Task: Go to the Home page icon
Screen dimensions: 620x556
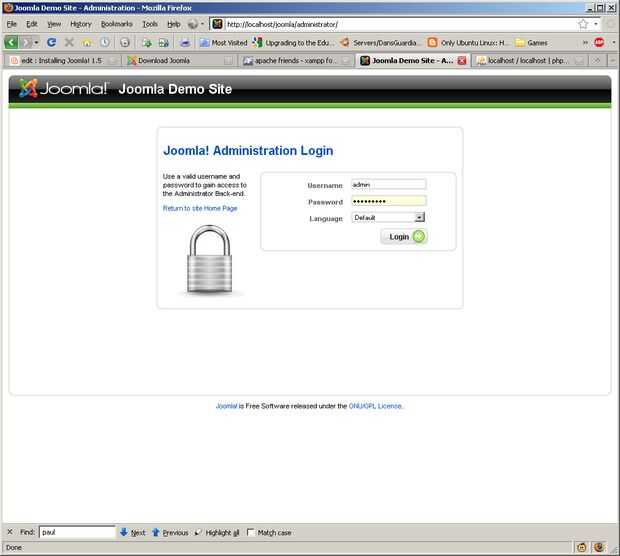Action: (87, 42)
